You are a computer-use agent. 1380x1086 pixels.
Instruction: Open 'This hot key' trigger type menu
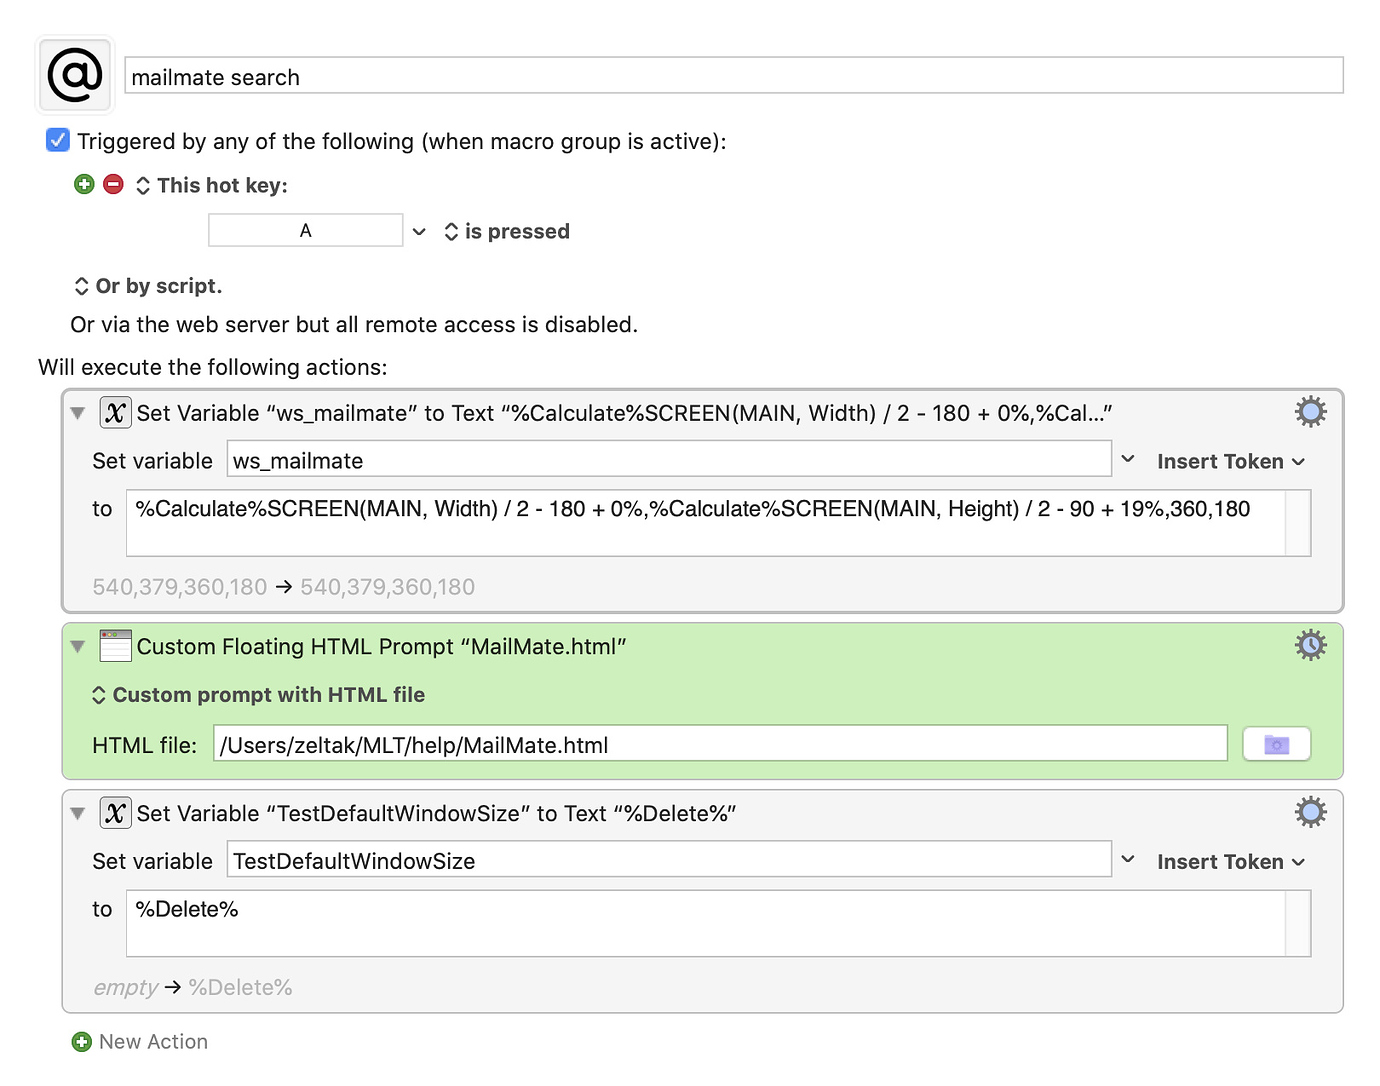pos(212,186)
